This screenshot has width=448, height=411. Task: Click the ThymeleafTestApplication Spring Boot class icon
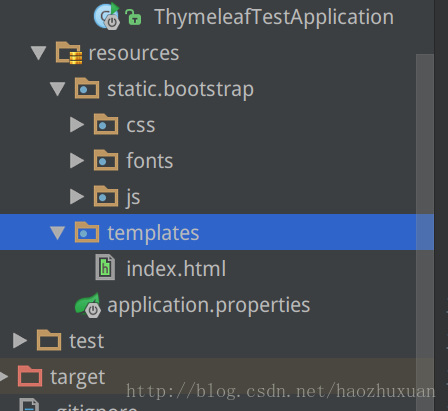click(x=107, y=16)
